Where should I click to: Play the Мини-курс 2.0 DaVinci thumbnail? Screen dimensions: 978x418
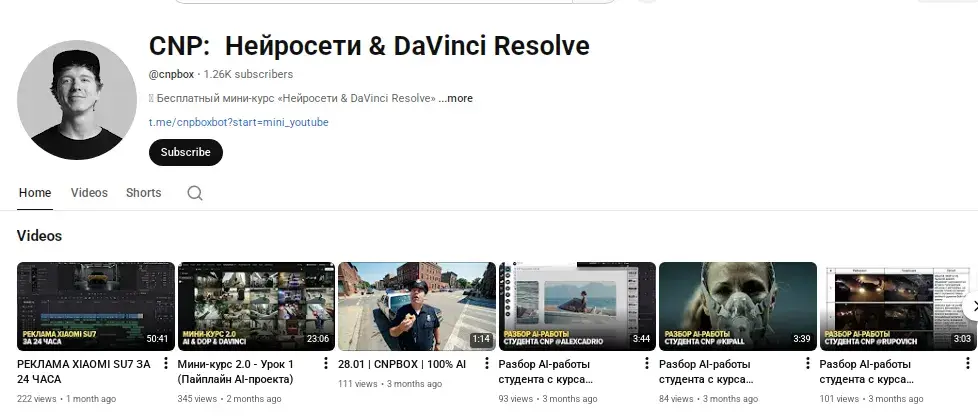click(x=256, y=306)
